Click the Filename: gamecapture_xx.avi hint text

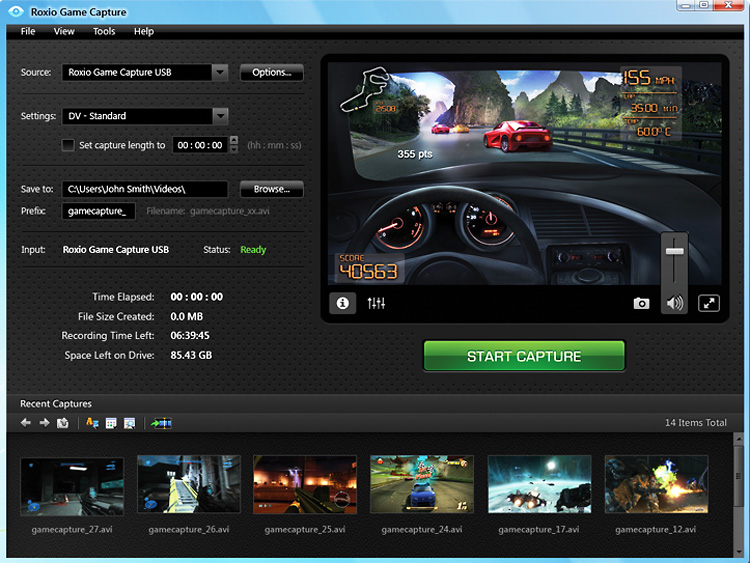click(208, 211)
